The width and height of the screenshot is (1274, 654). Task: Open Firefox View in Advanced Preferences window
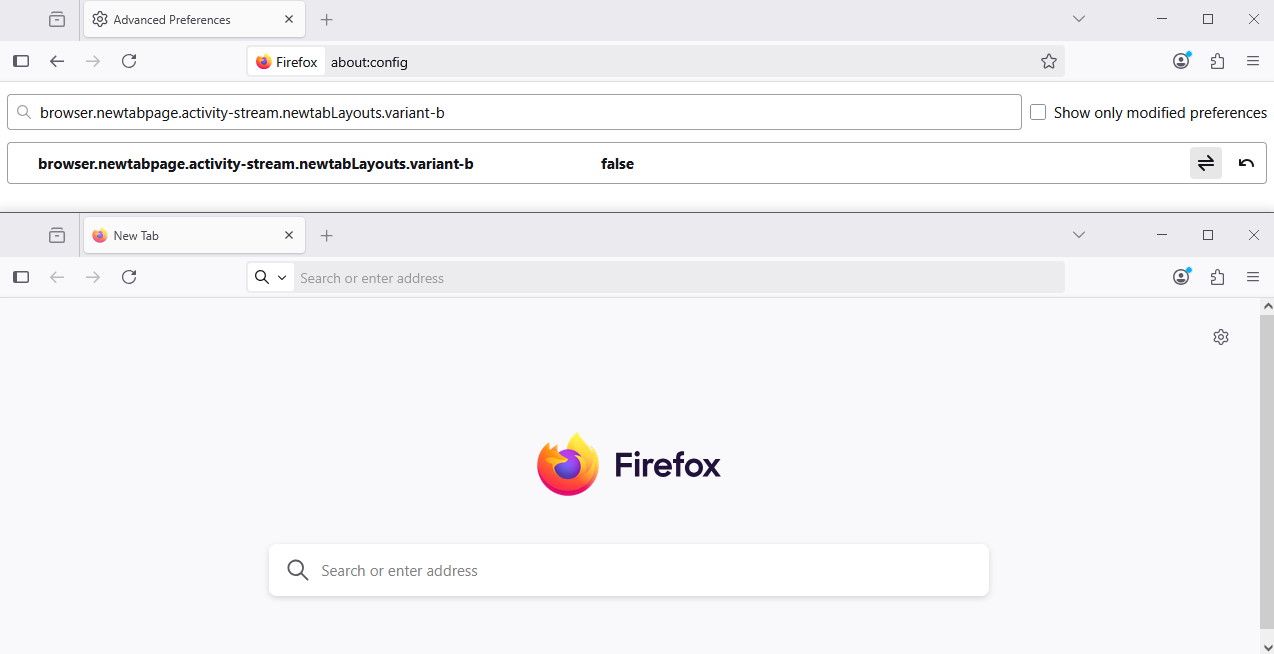point(57,19)
